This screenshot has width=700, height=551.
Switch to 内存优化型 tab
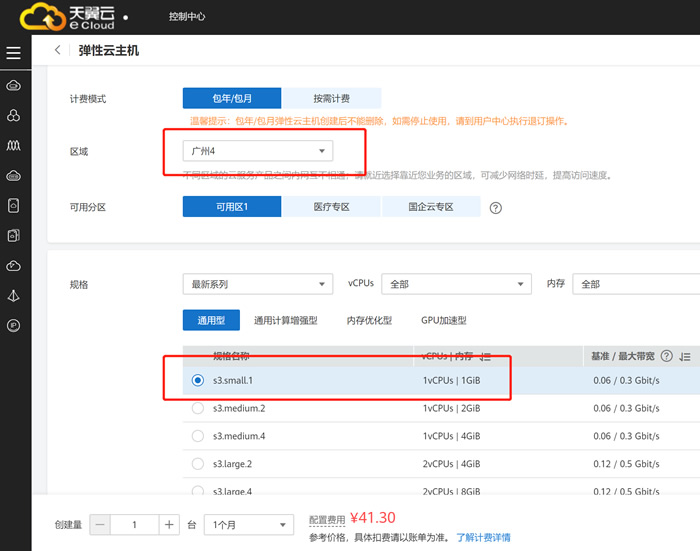click(x=369, y=320)
